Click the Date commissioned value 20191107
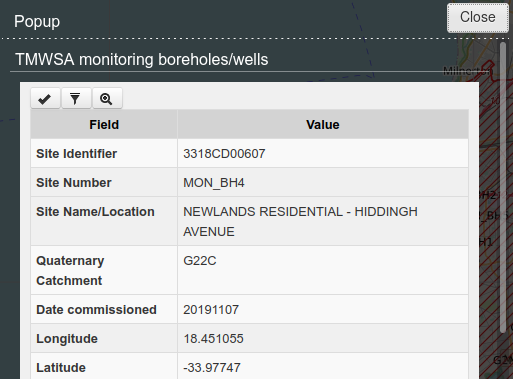This screenshot has width=513, height=379. tap(211, 310)
